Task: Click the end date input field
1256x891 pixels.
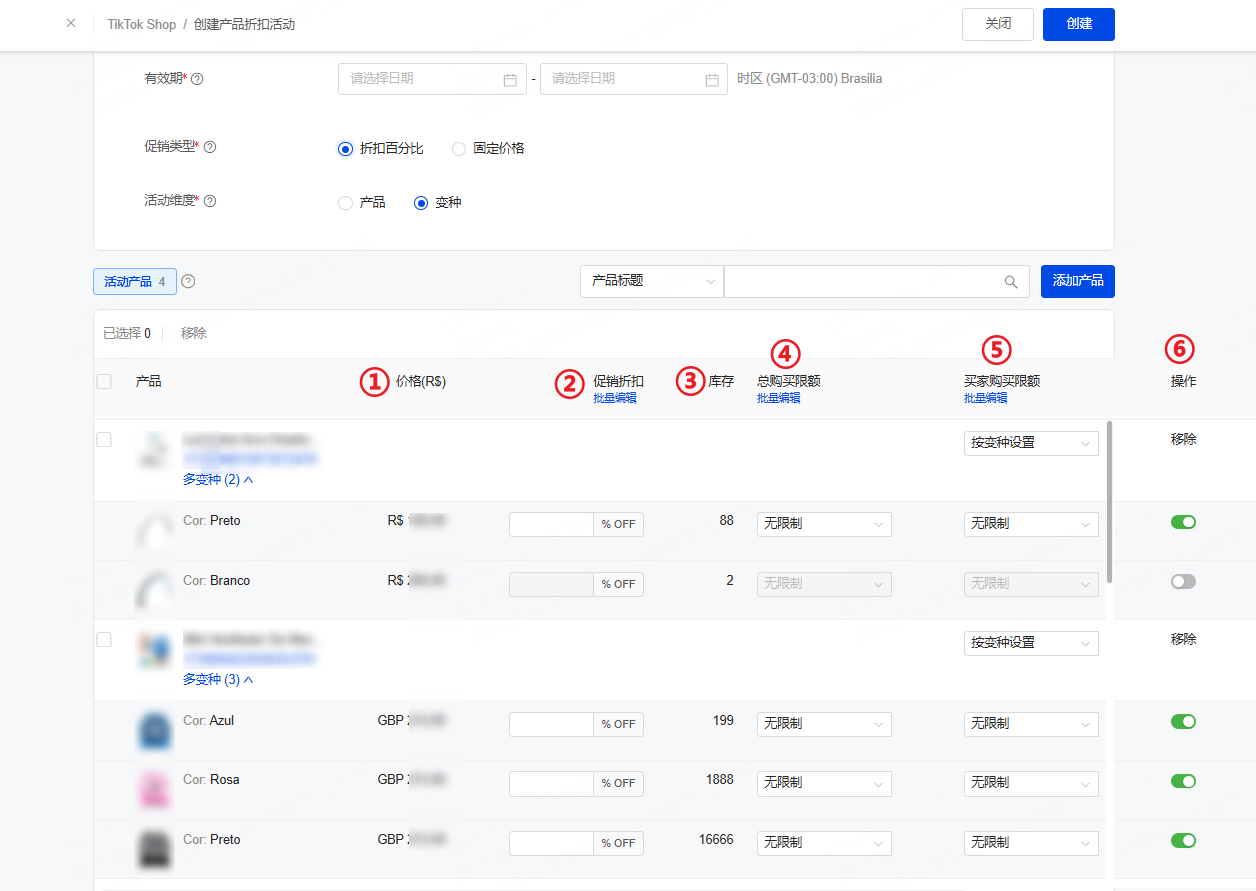Action: click(x=634, y=79)
